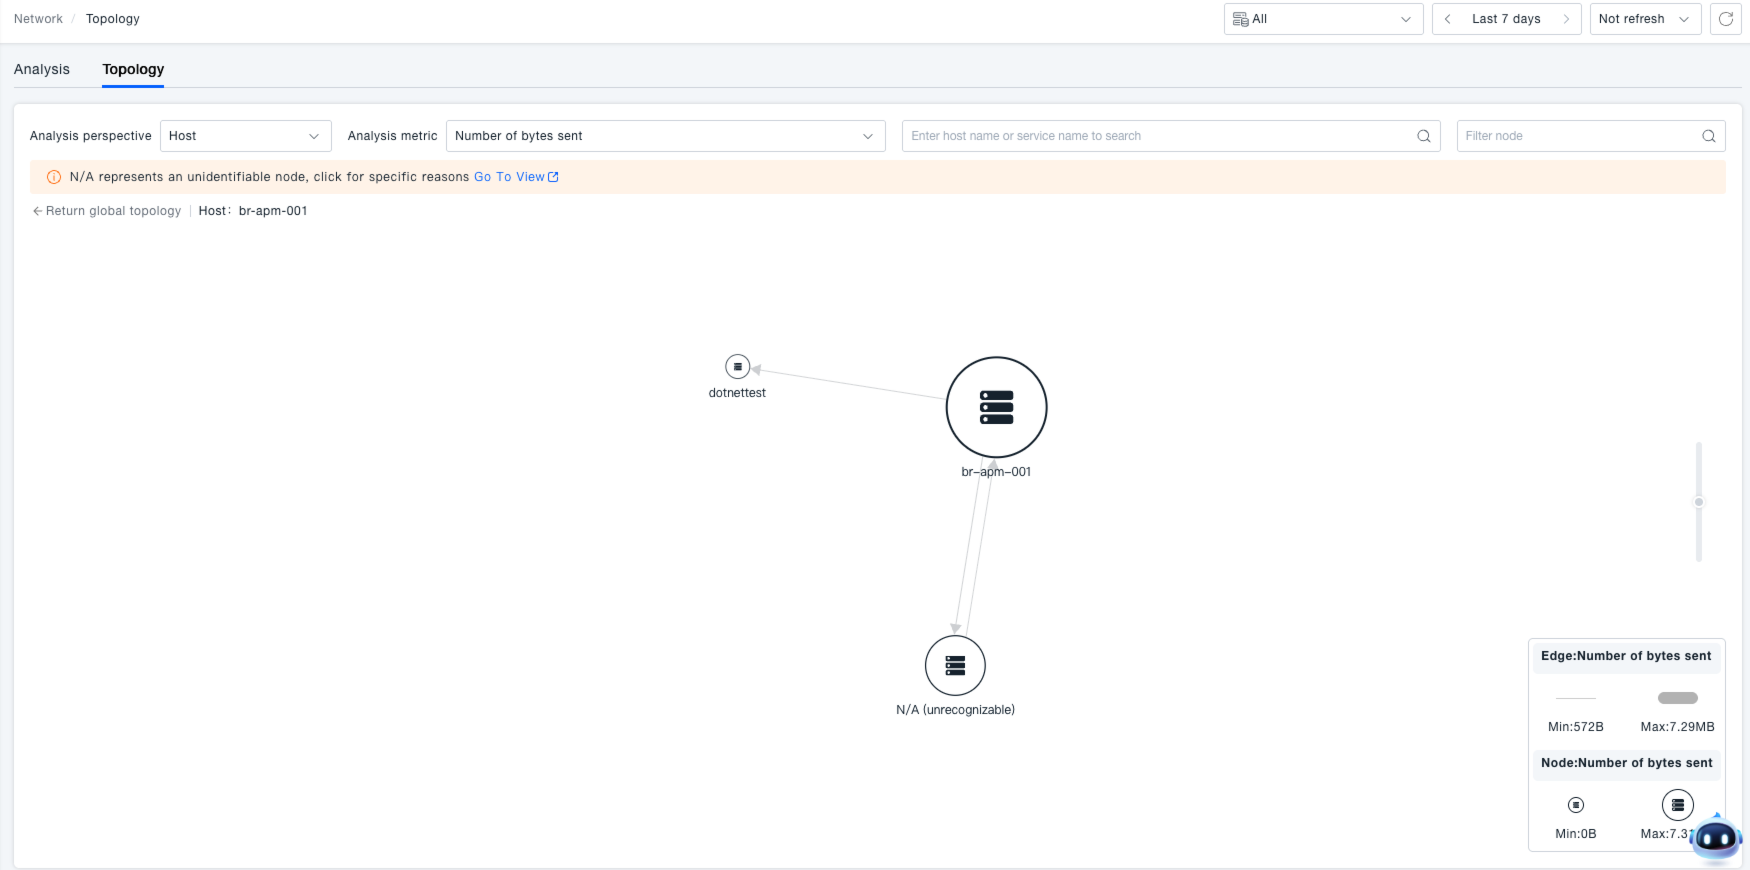The image size is (1750, 870).
Task: Open the Not refresh interval dropdown
Action: [x=1644, y=19]
